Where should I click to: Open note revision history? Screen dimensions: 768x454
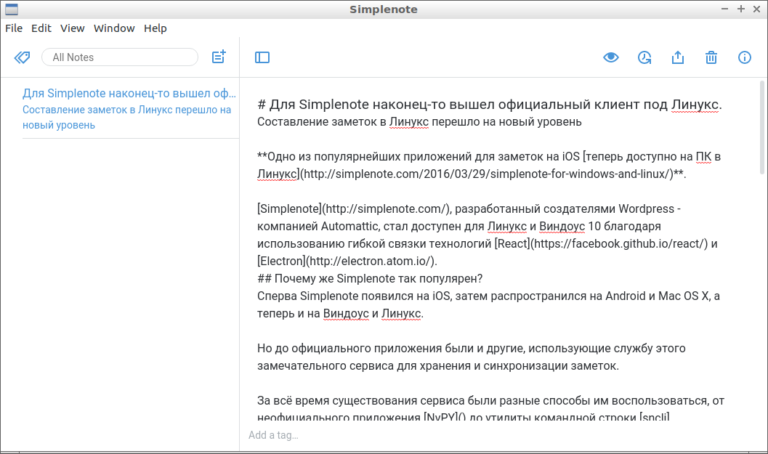(x=644, y=57)
